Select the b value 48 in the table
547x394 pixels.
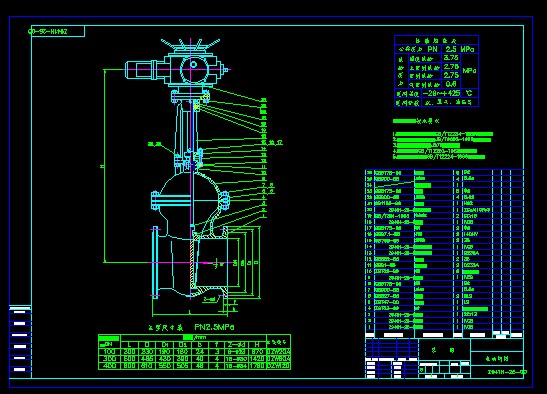200,366
